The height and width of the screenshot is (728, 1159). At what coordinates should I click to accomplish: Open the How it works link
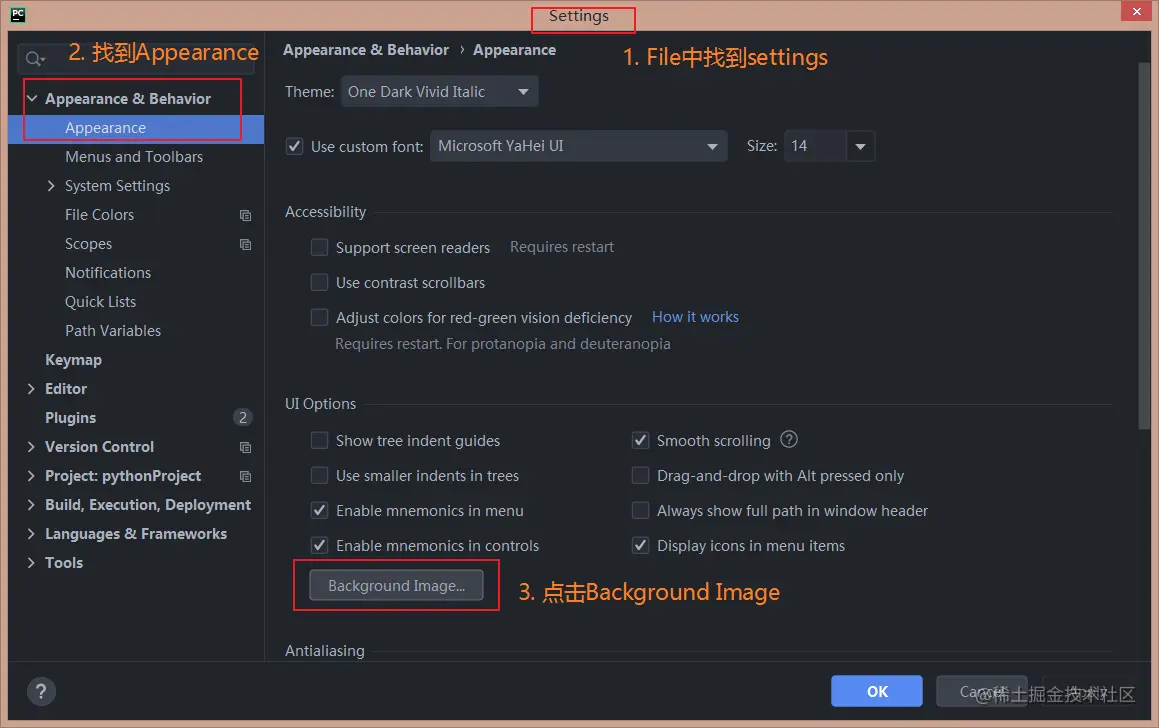(x=695, y=317)
